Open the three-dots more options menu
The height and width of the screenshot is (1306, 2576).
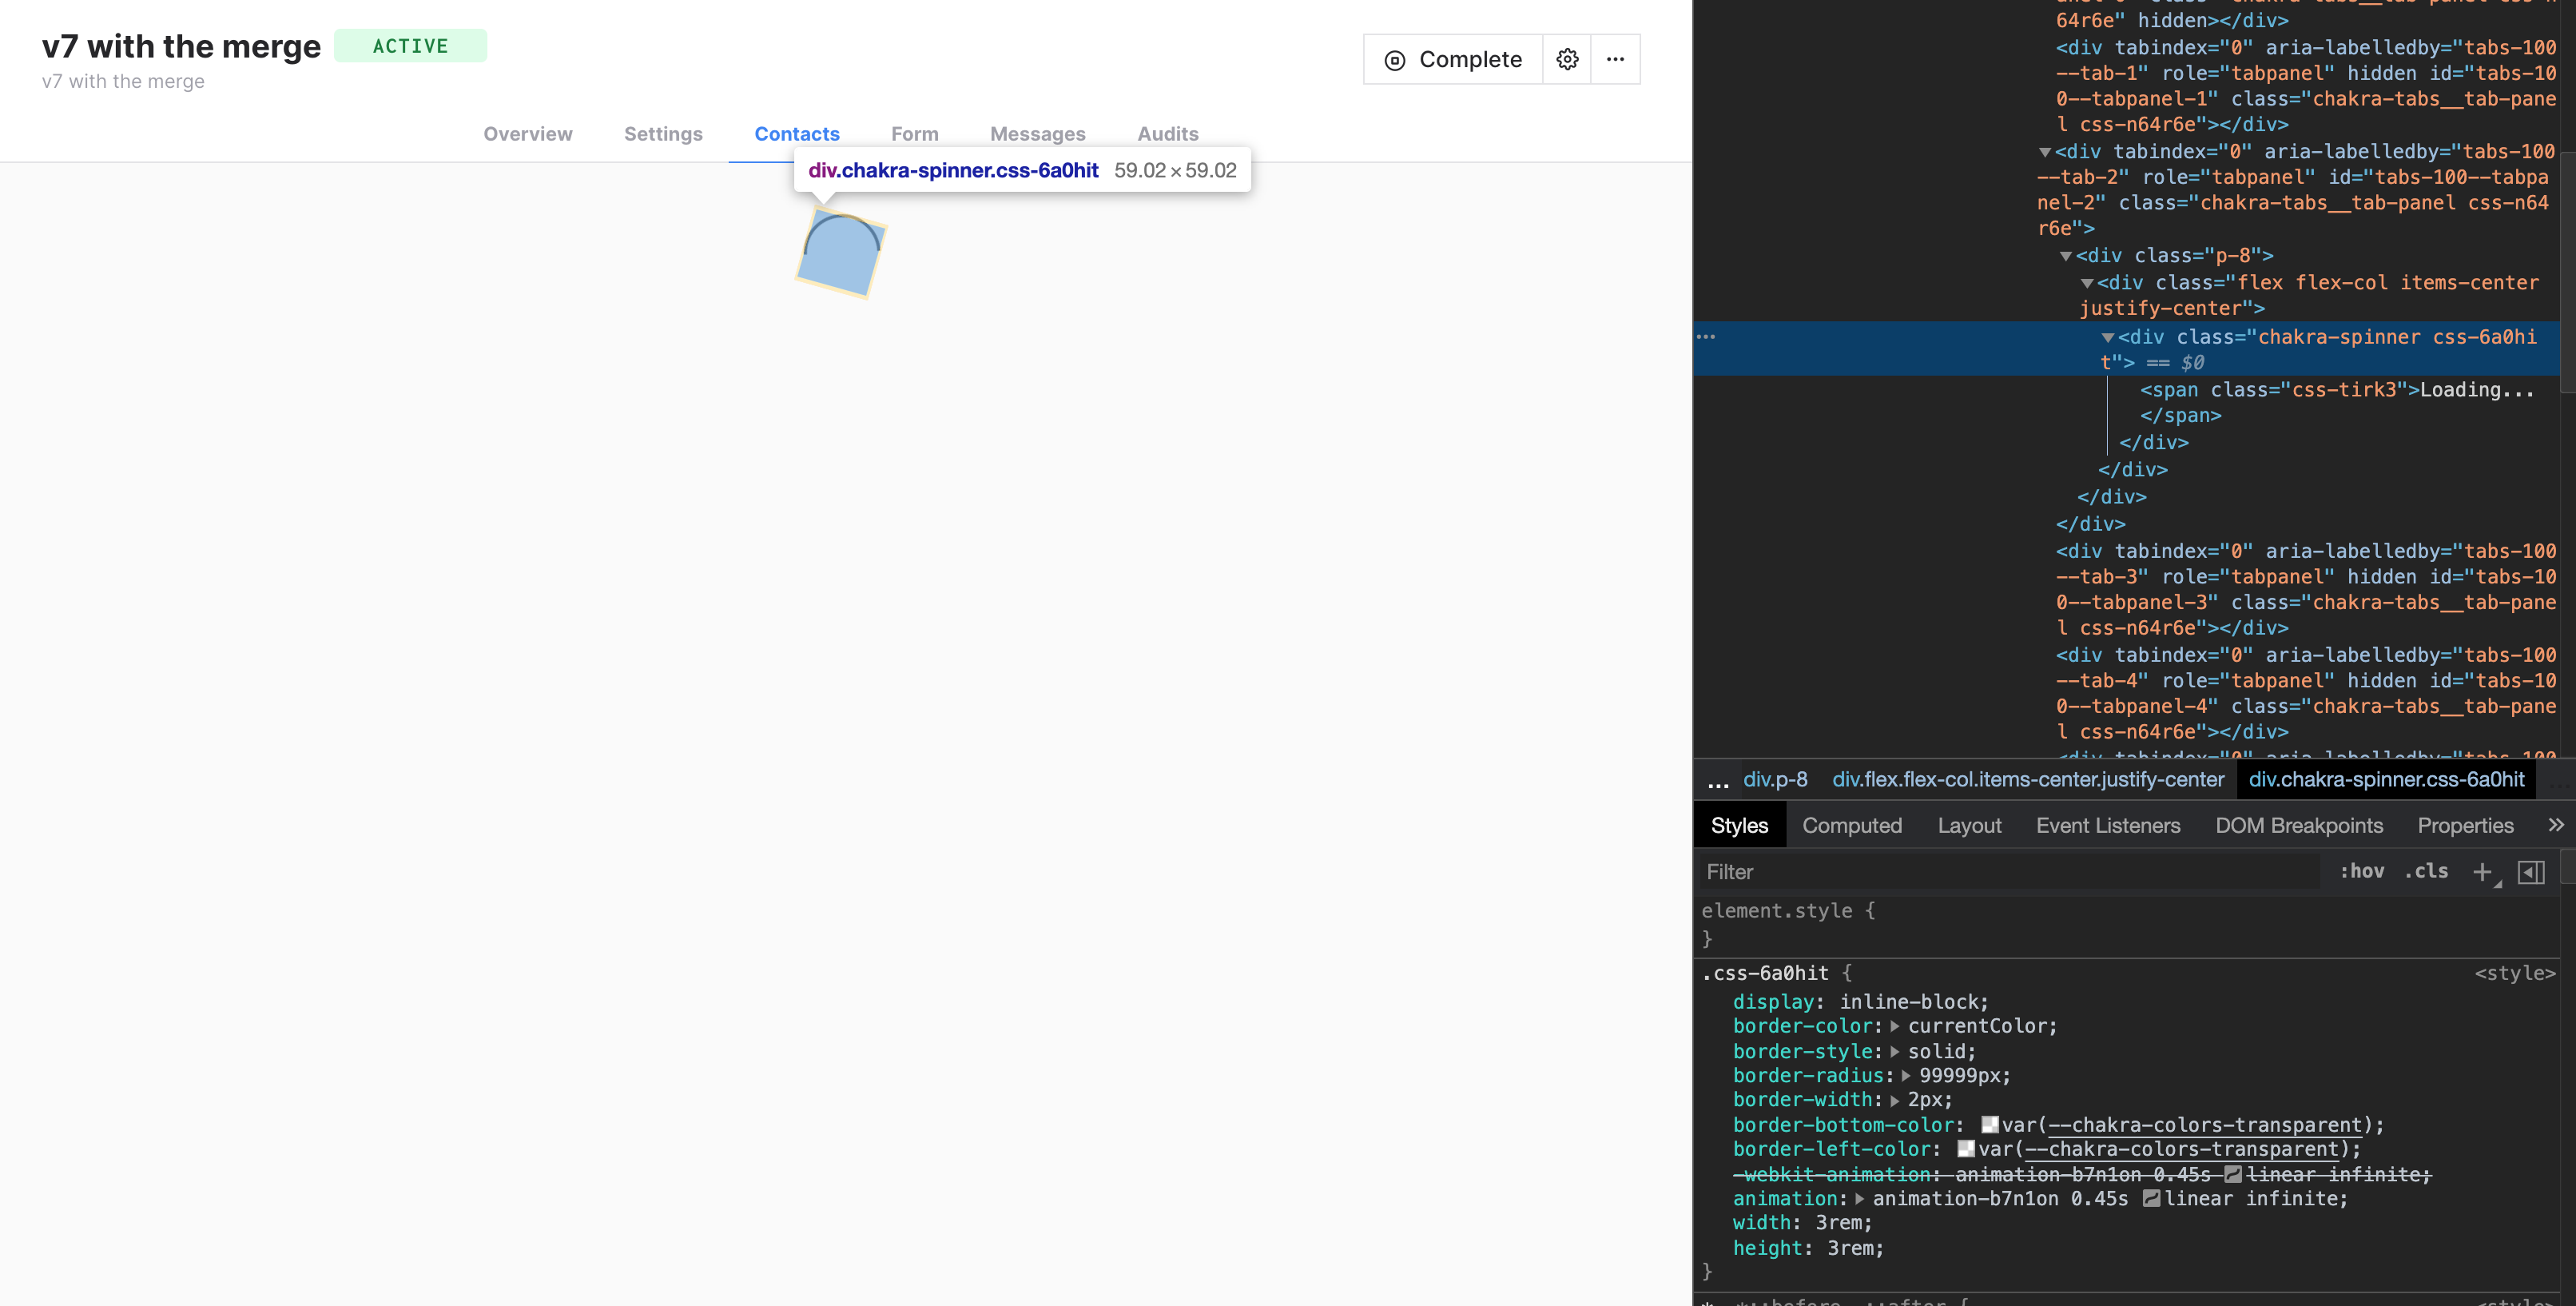1615,59
